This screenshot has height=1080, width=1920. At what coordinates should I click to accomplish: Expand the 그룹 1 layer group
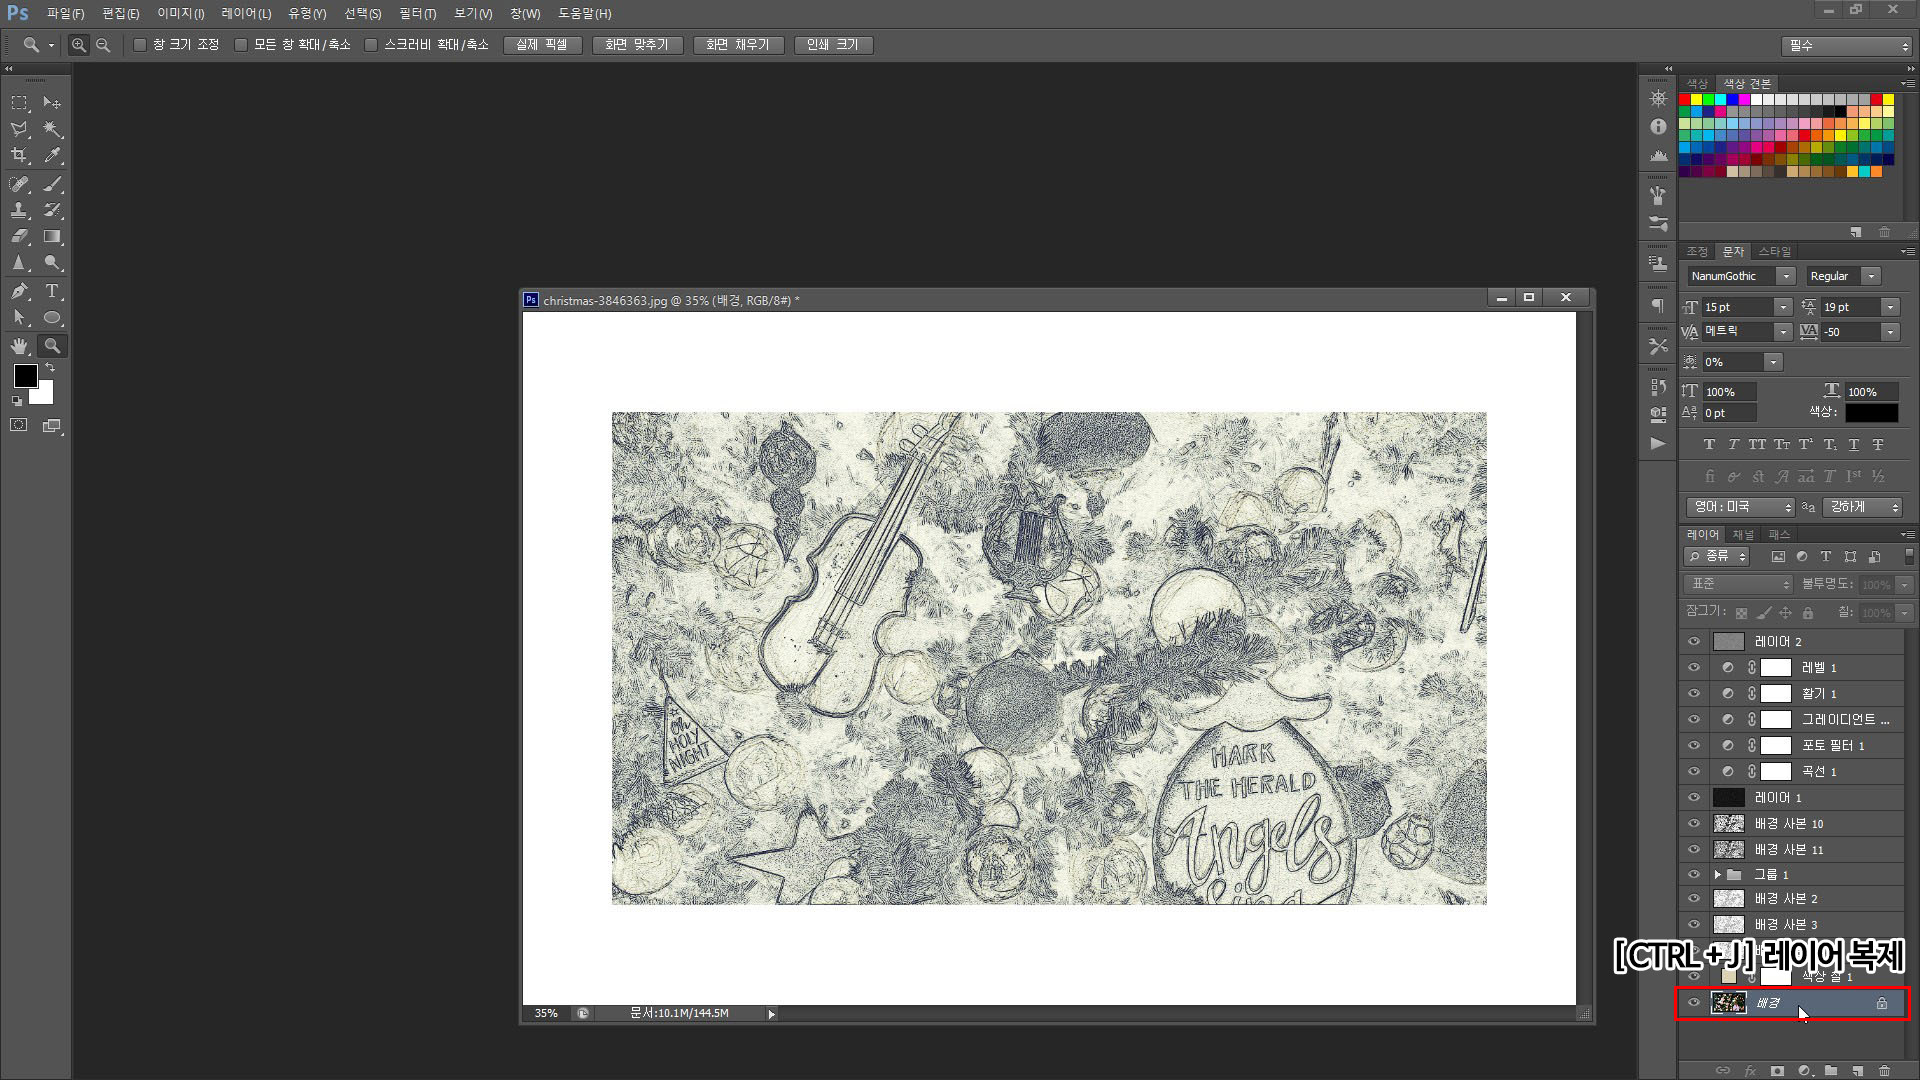(1718, 875)
